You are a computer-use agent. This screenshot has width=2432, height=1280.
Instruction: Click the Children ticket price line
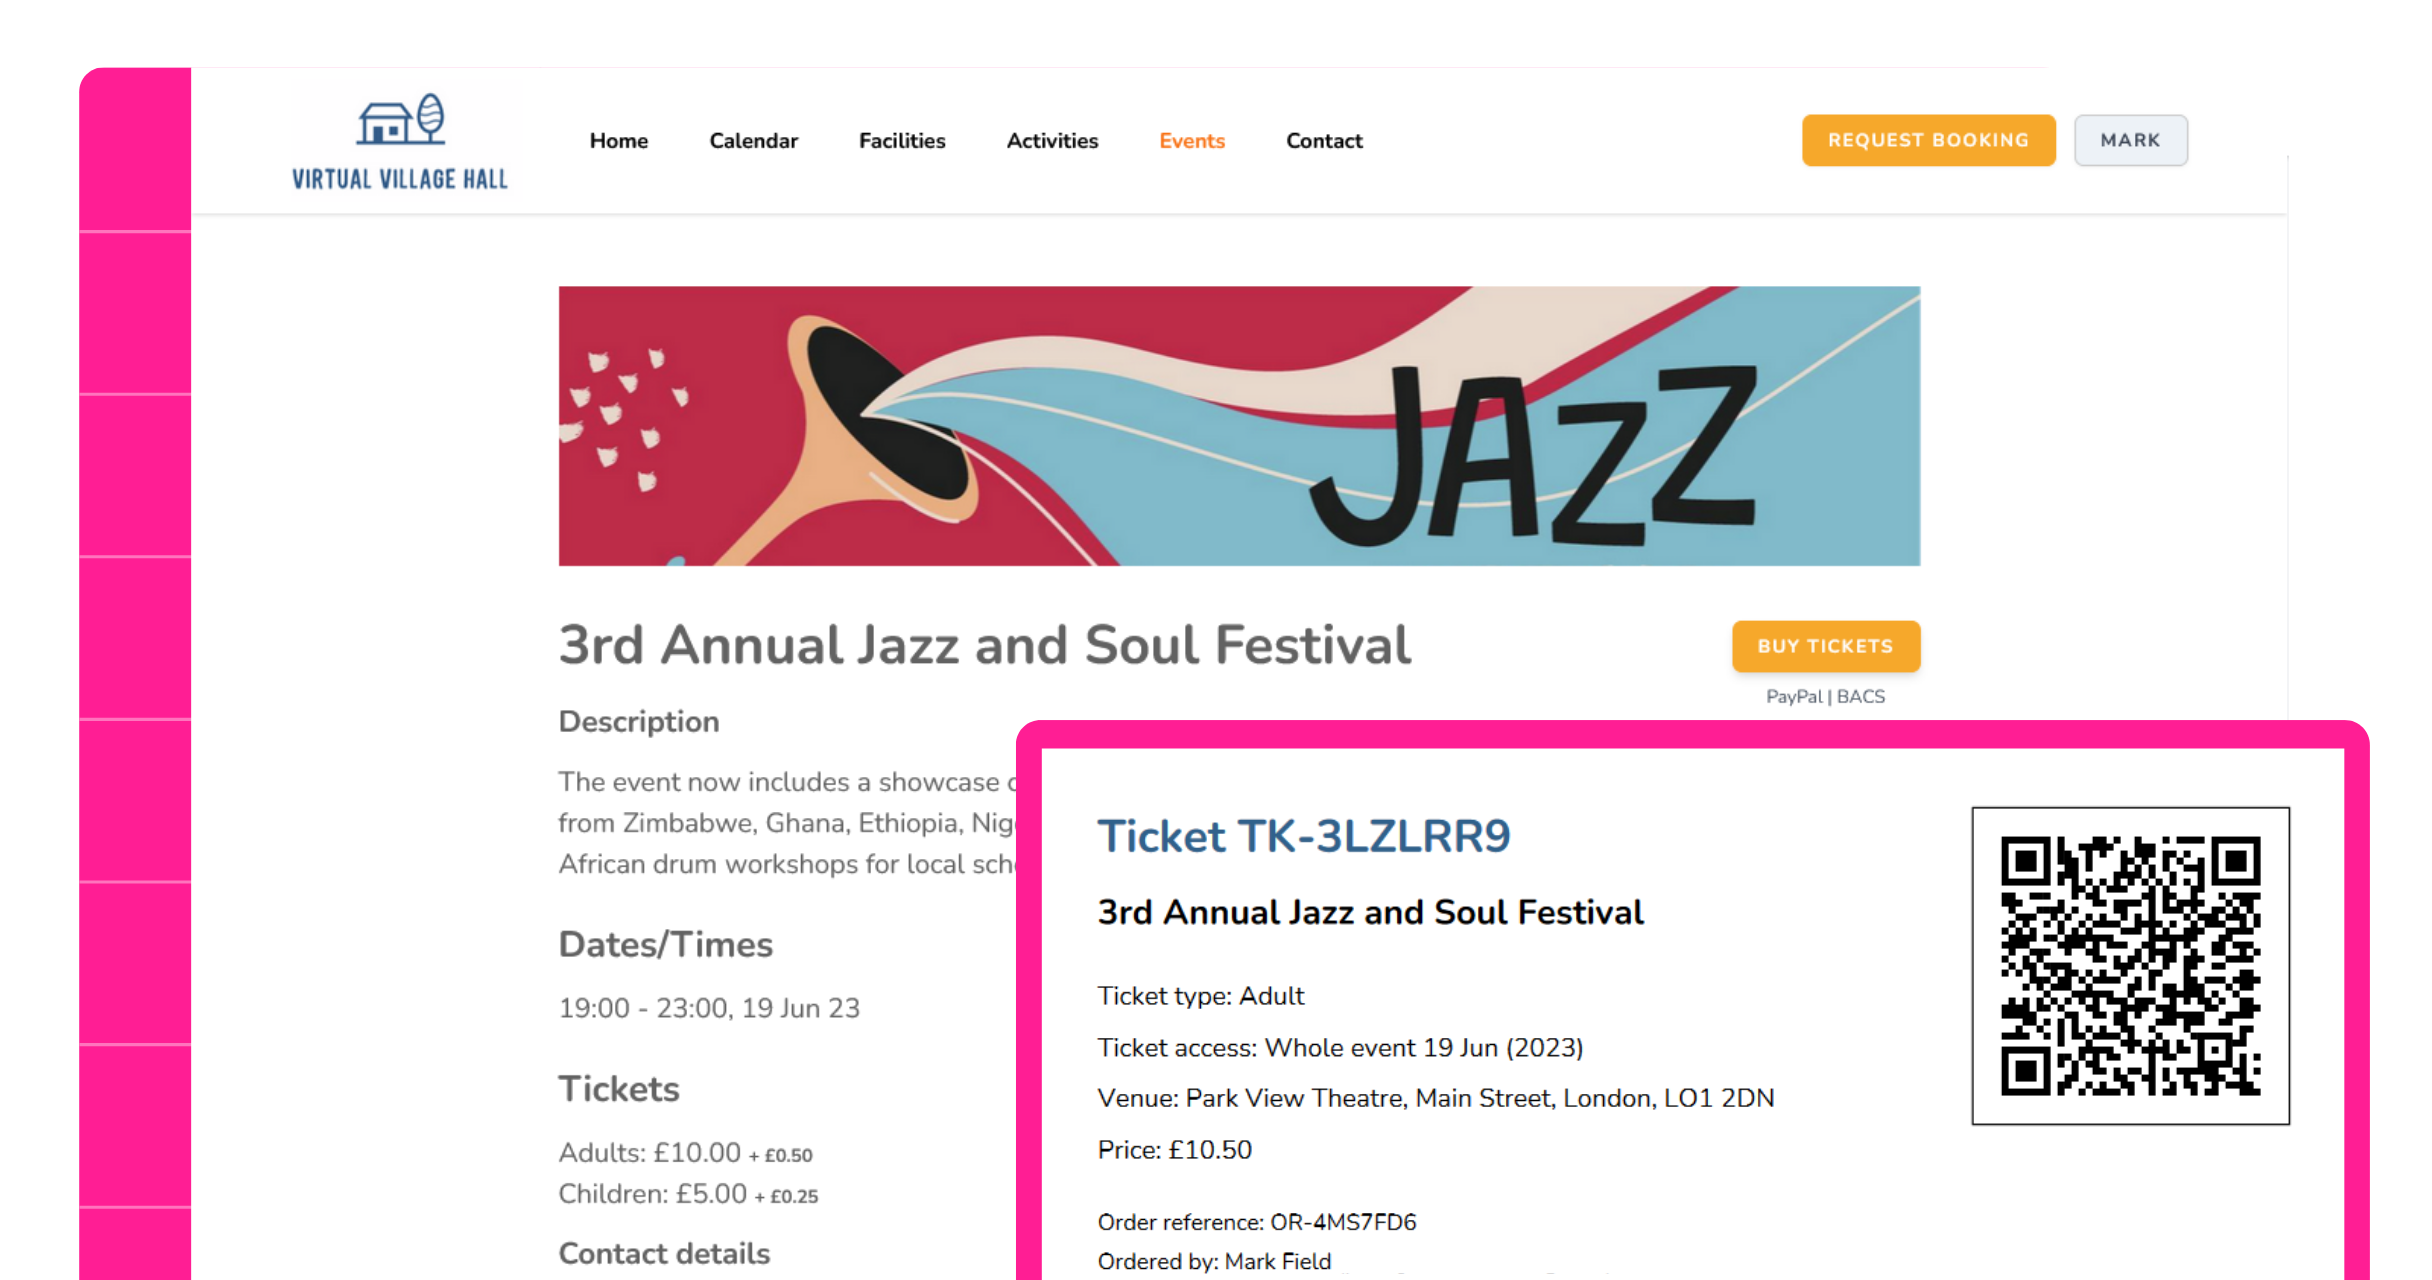pyautogui.click(x=688, y=1194)
